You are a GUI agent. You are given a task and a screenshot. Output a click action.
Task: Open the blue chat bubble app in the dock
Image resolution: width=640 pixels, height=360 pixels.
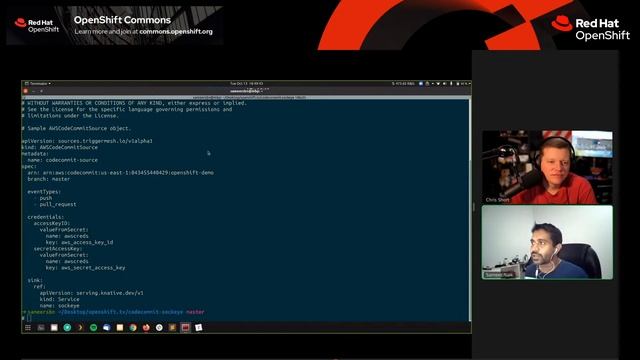pos(107,327)
